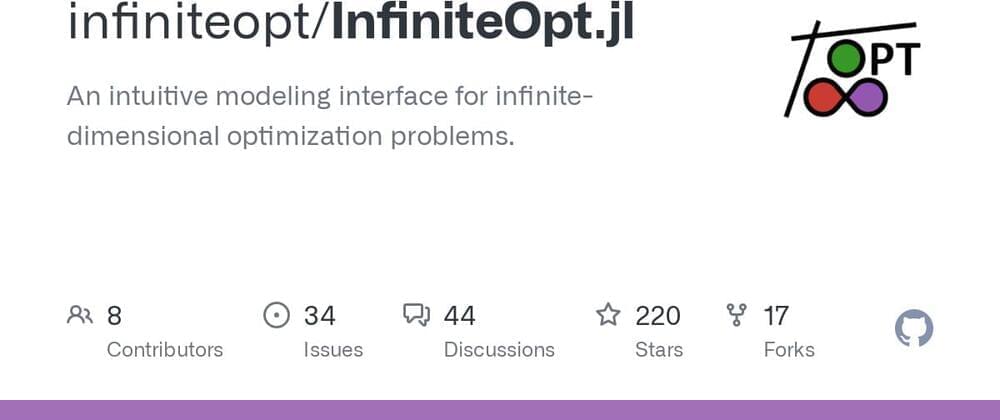Screen dimensions: 1000x420
Task: Click the GitHub octocat icon
Action: pyautogui.click(x=914, y=329)
